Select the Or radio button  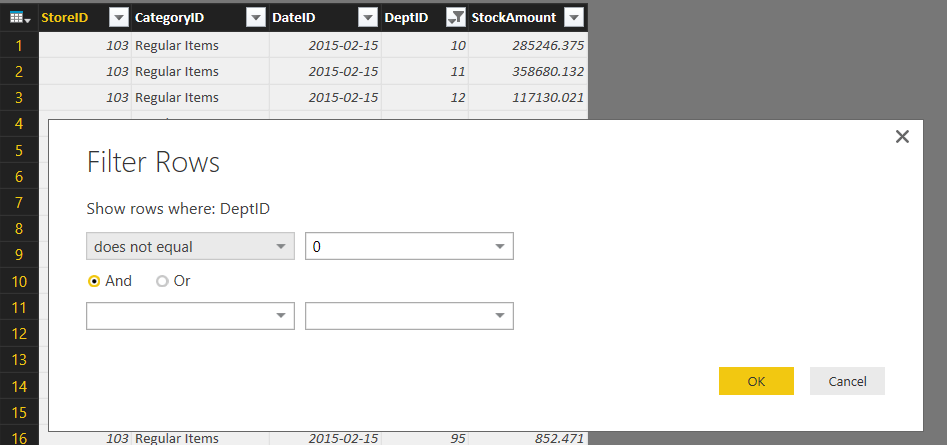pyautogui.click(x=162, y=281)
